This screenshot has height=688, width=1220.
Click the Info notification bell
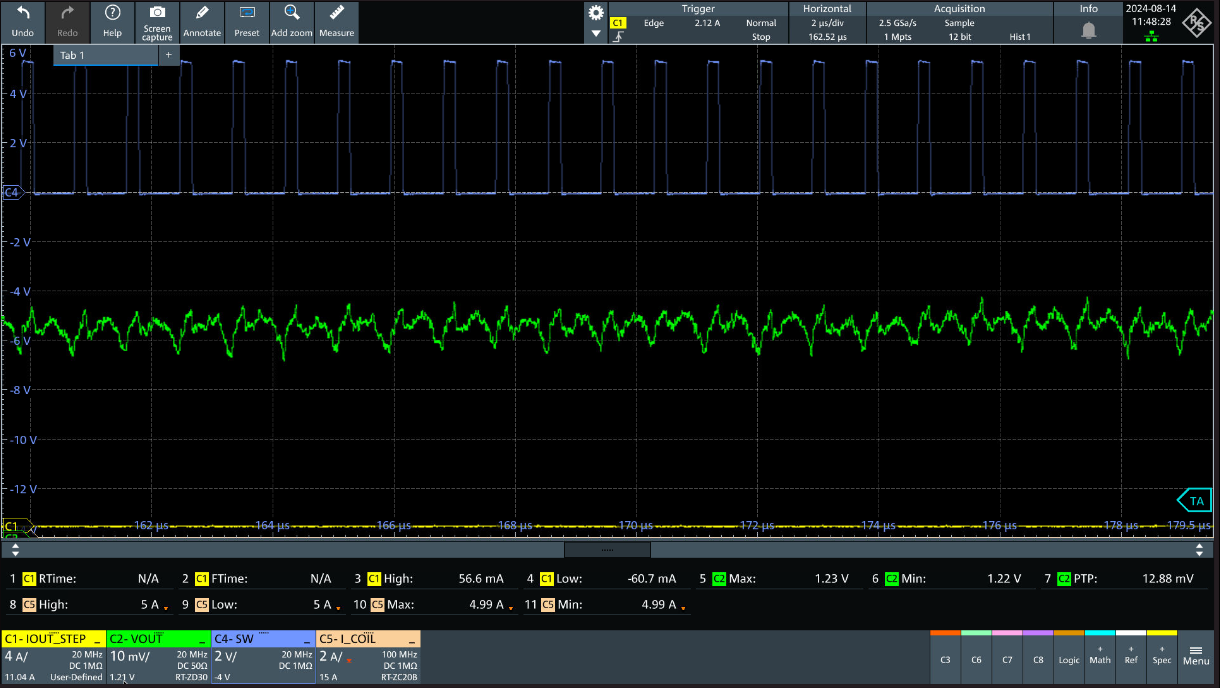pyautogui.click(x=1089, y=31)
